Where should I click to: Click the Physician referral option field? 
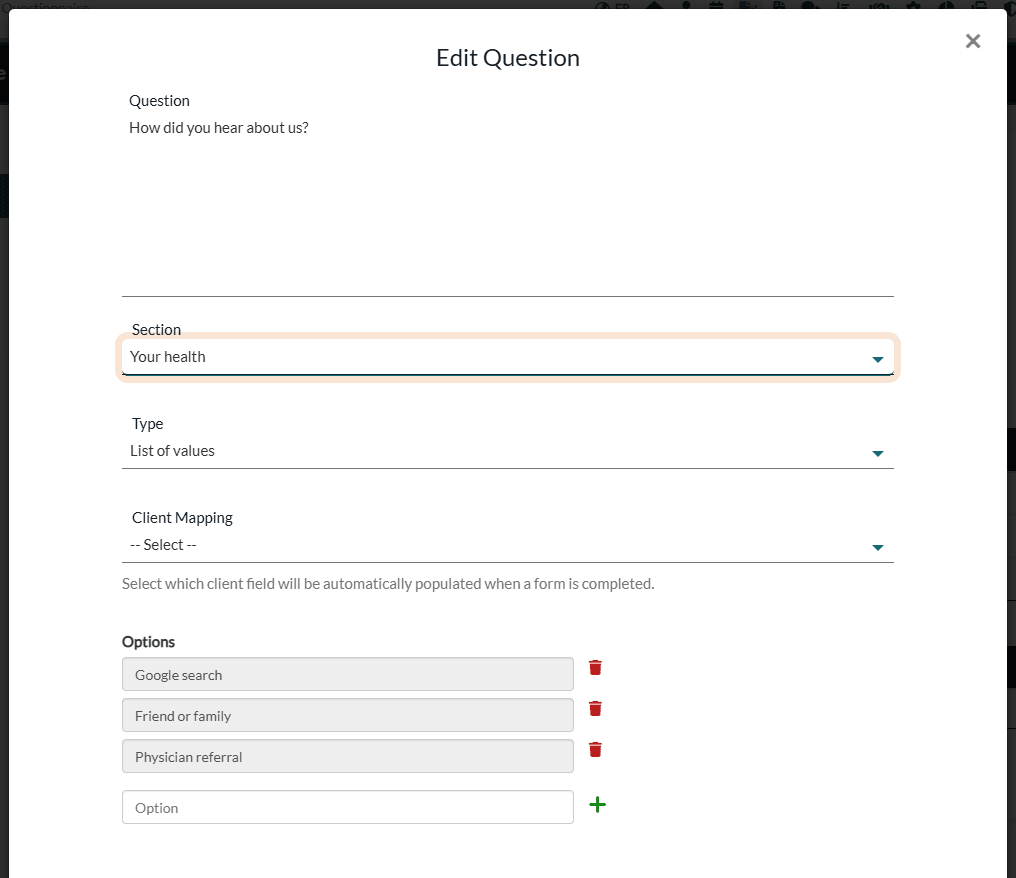(x=348, y=756)
